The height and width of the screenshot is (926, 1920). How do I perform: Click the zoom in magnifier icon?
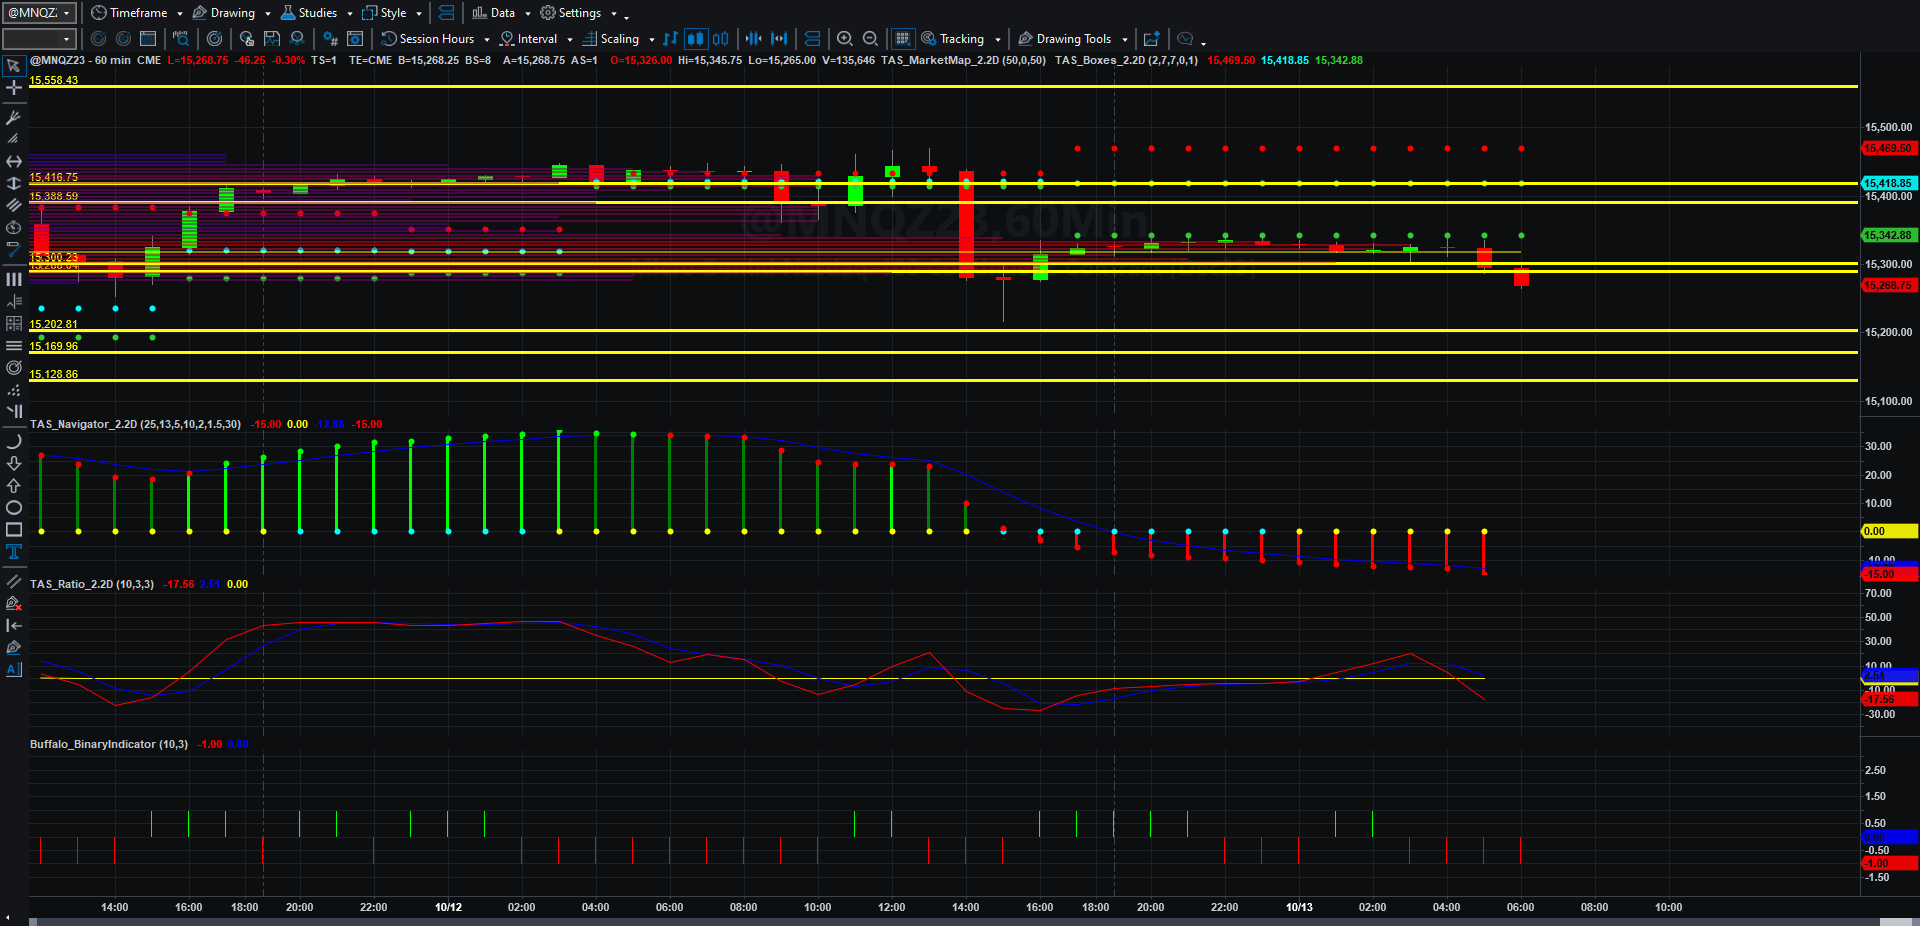pos(845,39)
